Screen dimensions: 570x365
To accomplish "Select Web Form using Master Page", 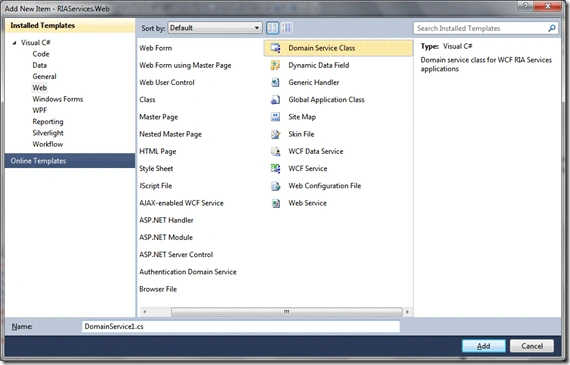I will coord(185,65).
